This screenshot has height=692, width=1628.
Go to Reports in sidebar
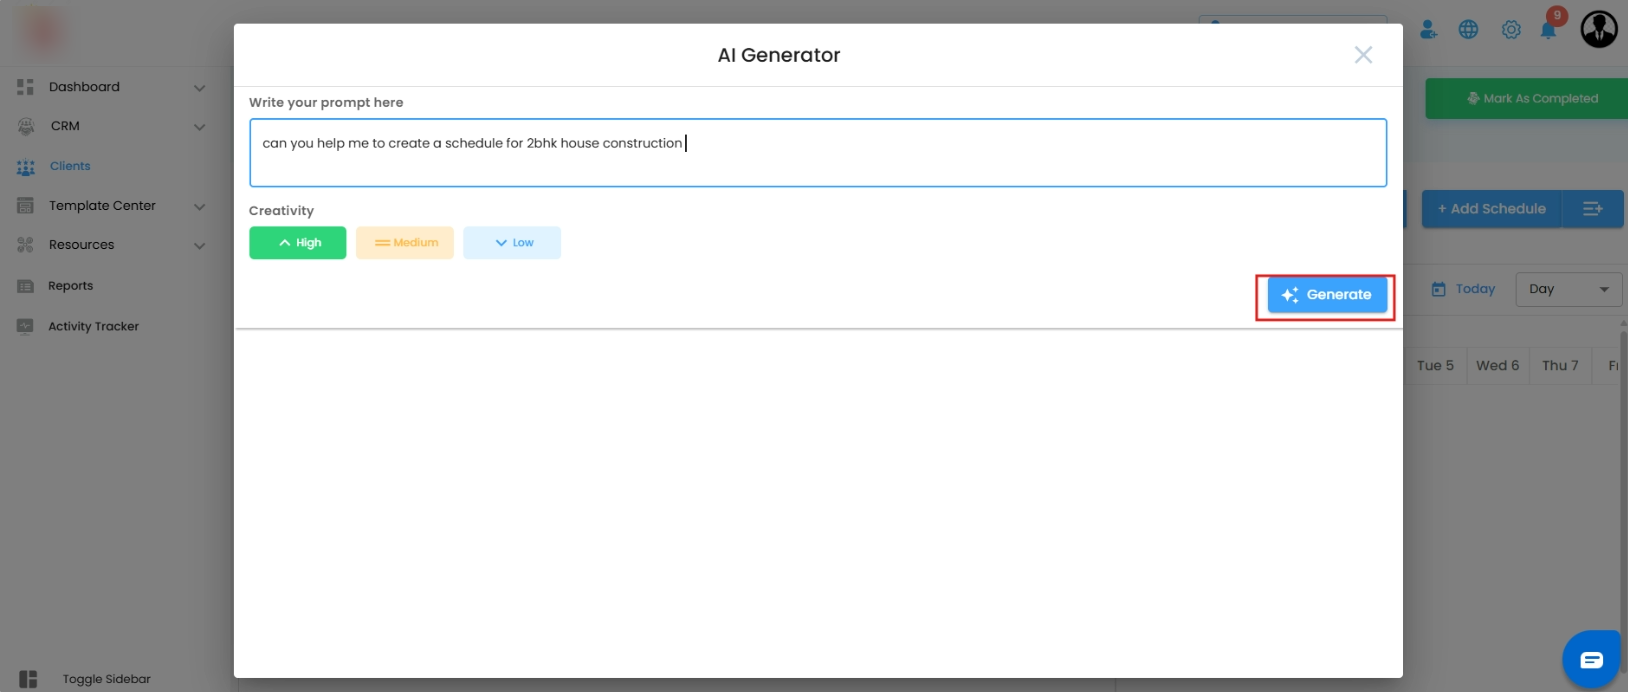[70, 286]
